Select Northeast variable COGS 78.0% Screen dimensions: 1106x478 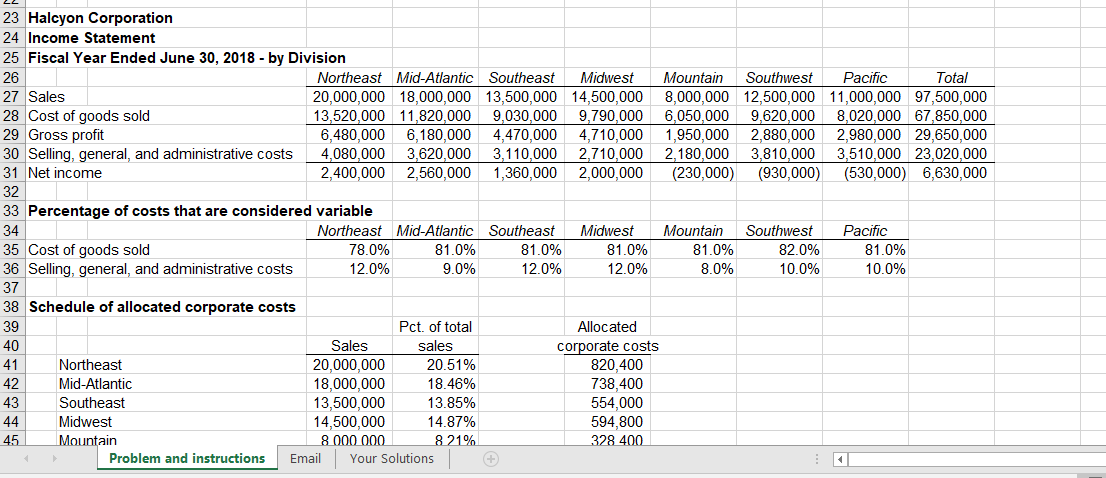(348, 250)
